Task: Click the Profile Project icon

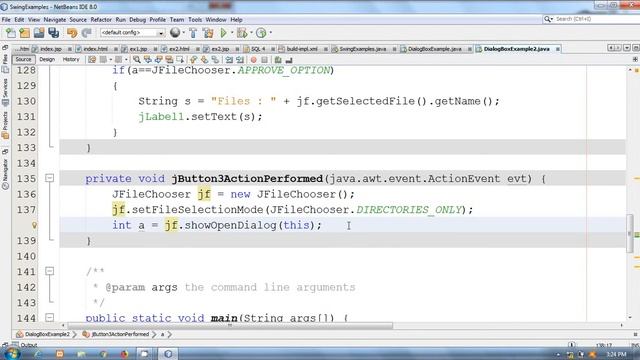Action: click(261, 33)
